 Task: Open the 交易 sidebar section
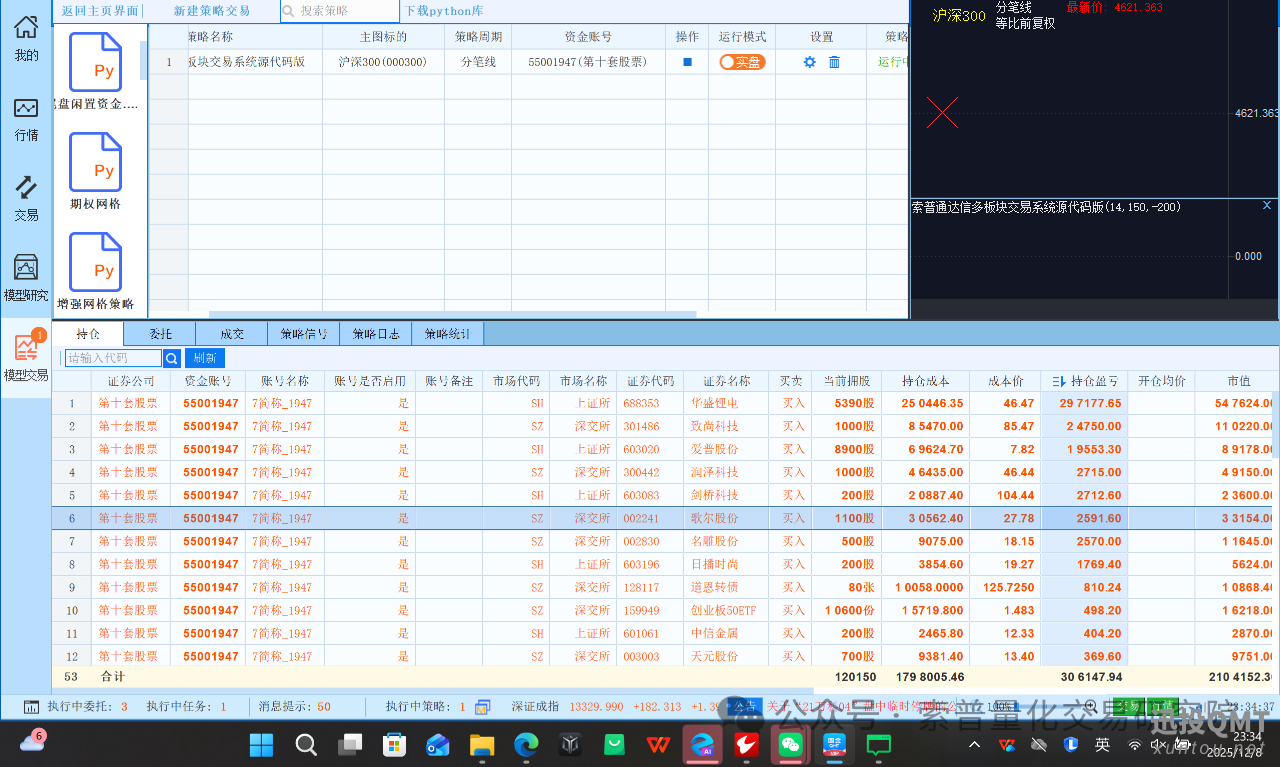25,200
